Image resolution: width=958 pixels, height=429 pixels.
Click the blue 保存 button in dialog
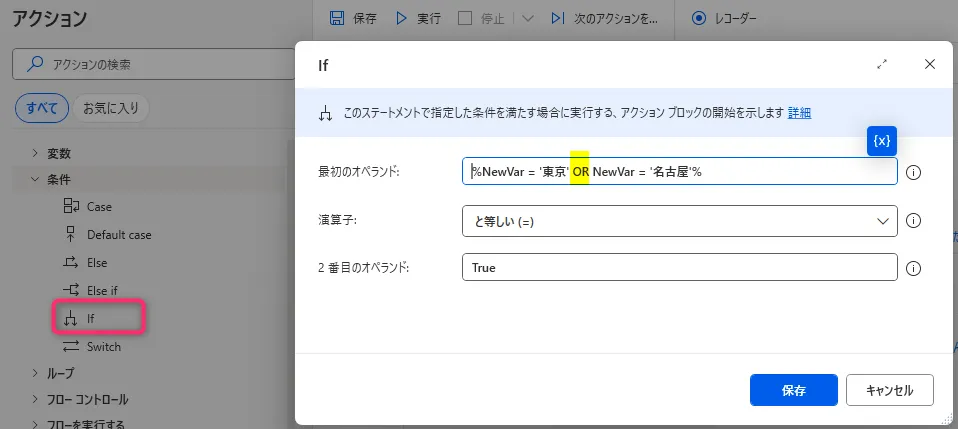793,390
